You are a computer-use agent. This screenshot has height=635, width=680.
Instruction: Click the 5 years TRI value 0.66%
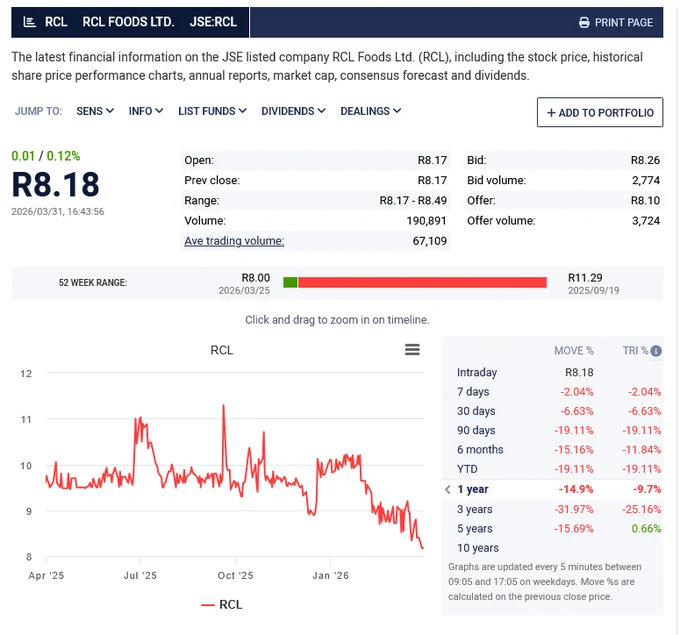click(x=646, y=528)
